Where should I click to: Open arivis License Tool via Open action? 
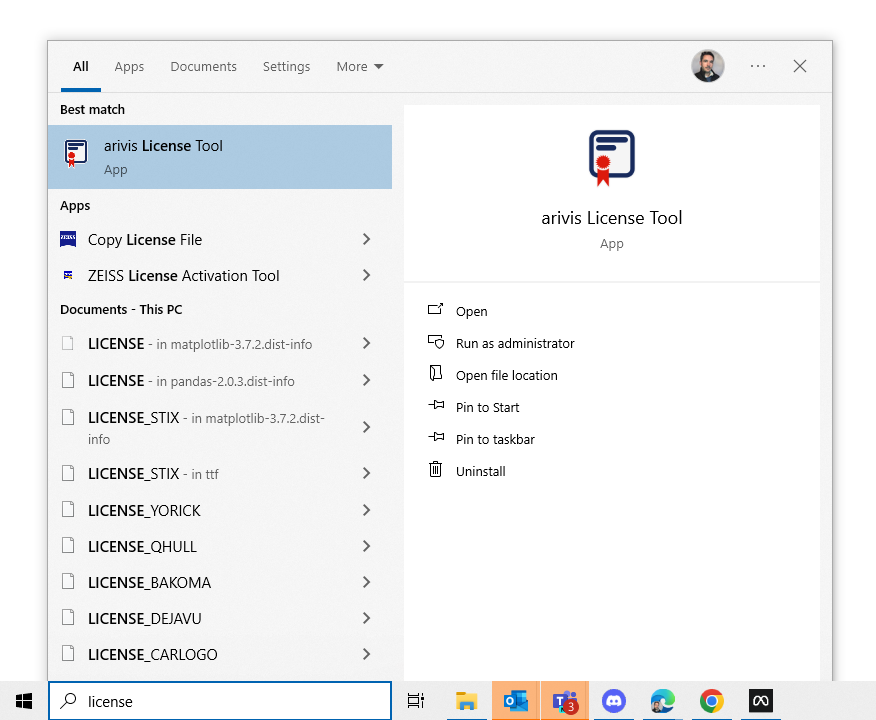pyautogui.click(x=471, y=311)
